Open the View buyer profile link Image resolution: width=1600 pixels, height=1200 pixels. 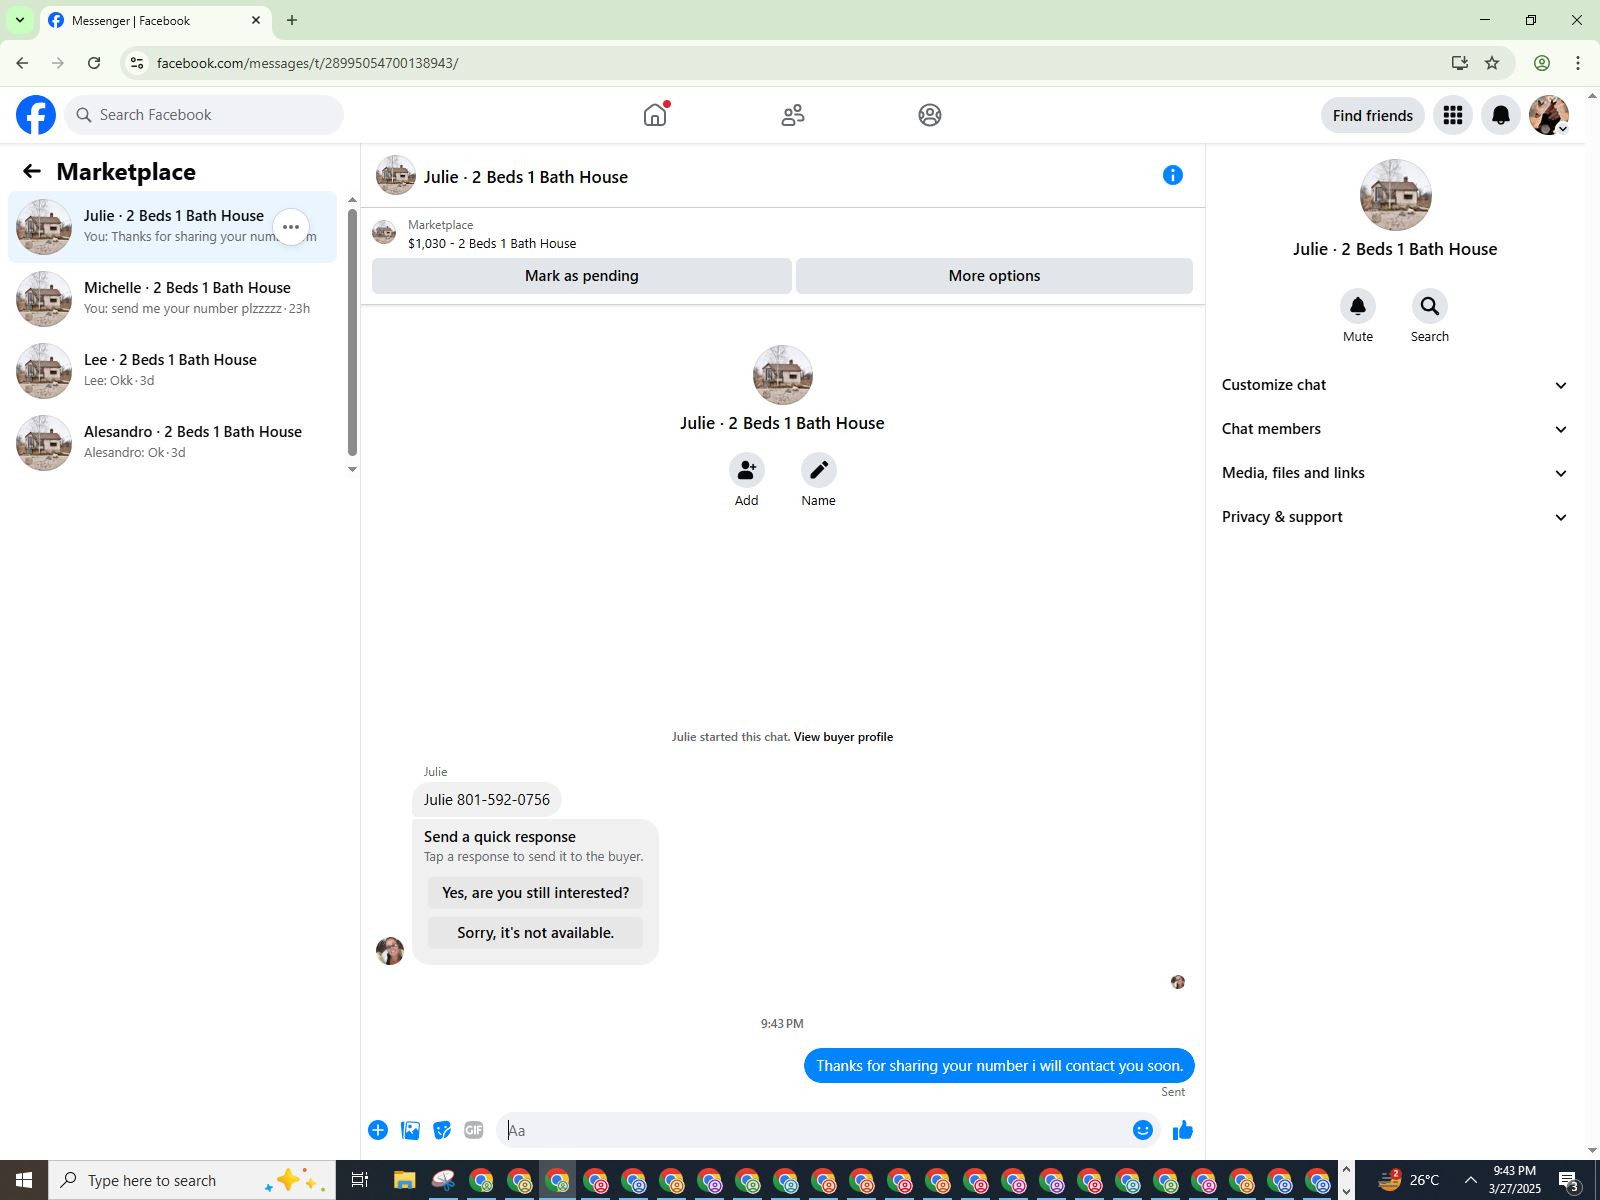(x=843, y=737)
